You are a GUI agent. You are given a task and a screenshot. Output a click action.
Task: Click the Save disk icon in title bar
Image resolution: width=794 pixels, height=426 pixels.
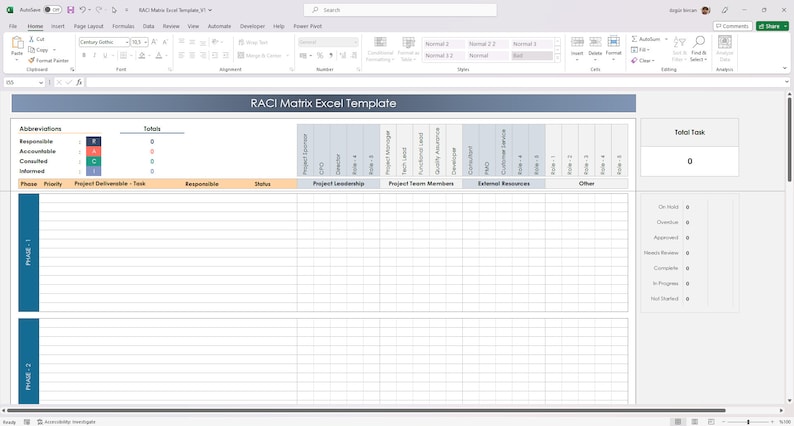[70, 10]
